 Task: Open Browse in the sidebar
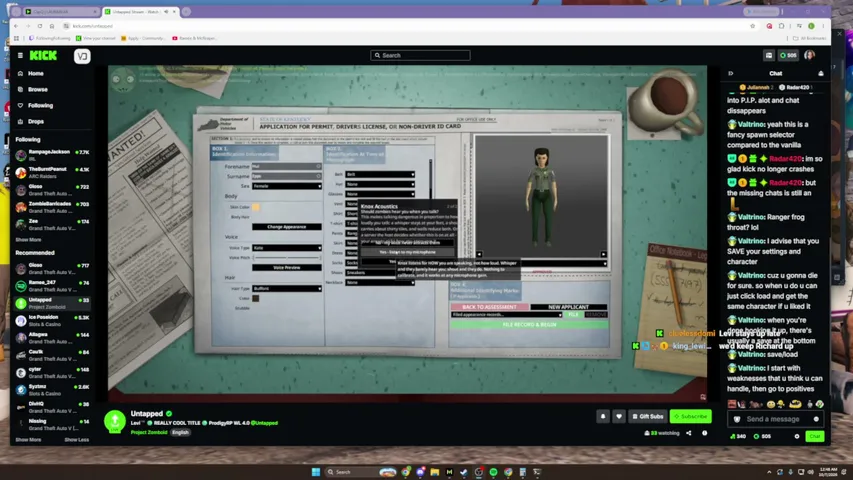point(38,89)
